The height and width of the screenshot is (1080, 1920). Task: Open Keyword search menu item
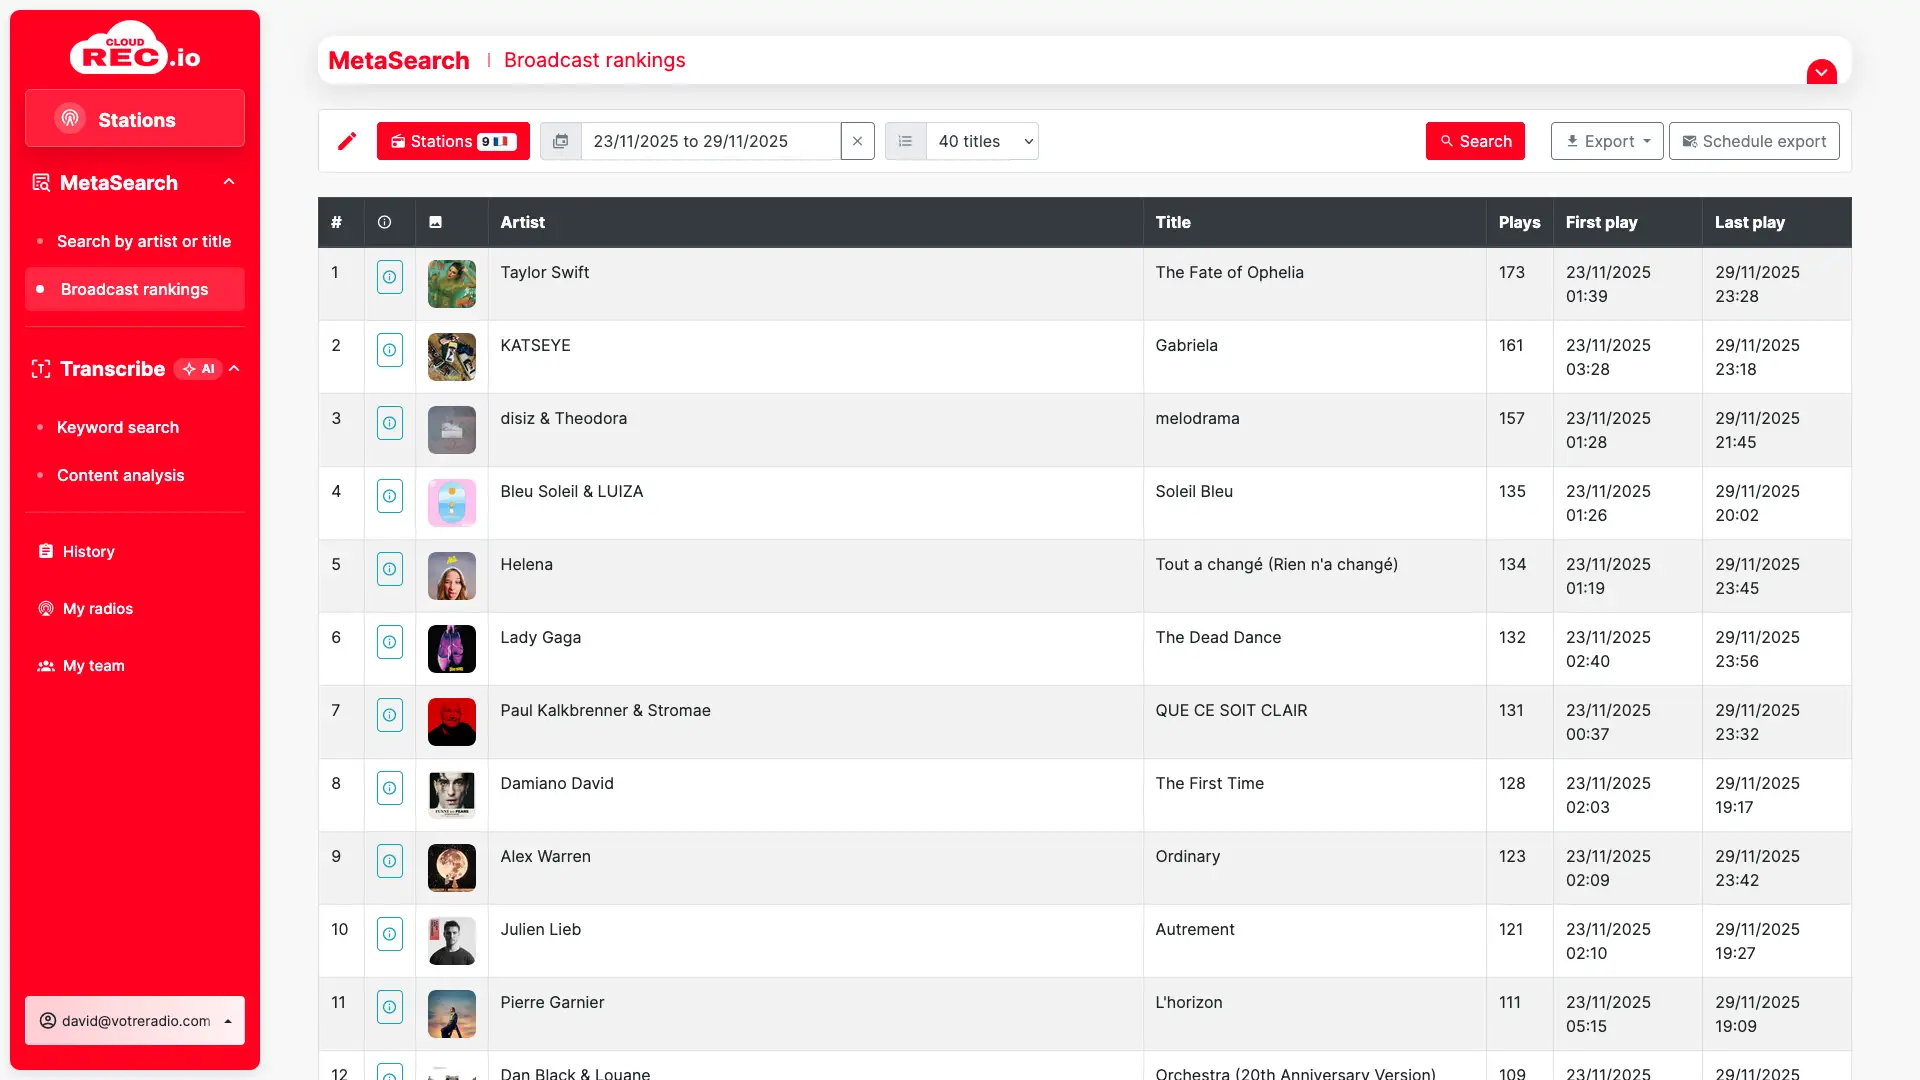tap(118, 427)
